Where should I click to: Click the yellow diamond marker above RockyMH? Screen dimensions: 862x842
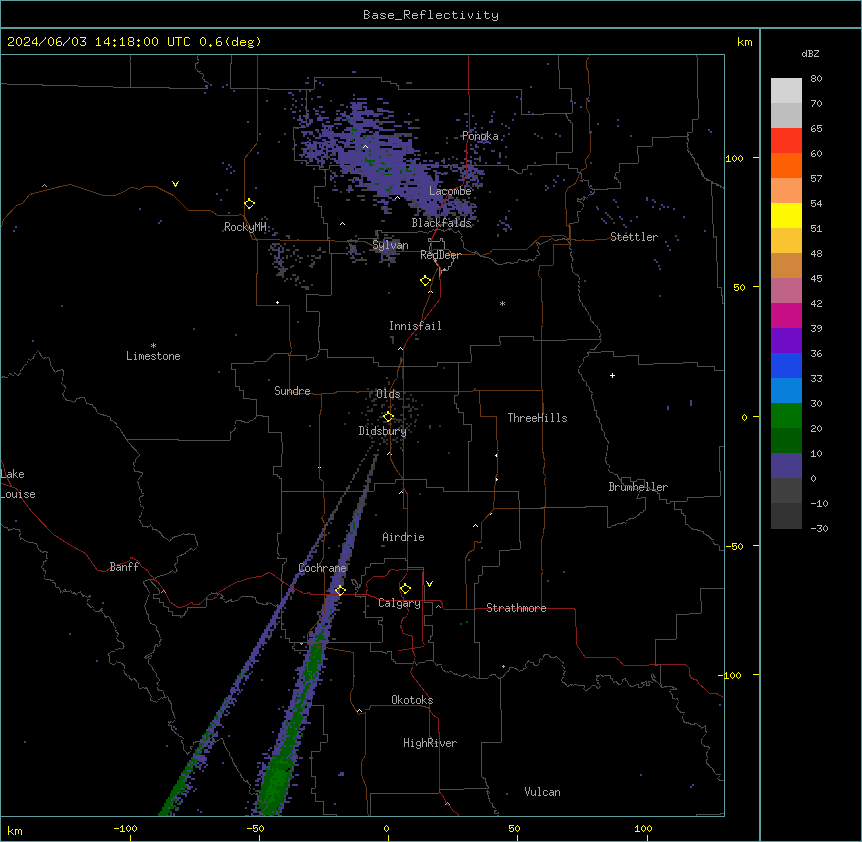tap(249, 204)
